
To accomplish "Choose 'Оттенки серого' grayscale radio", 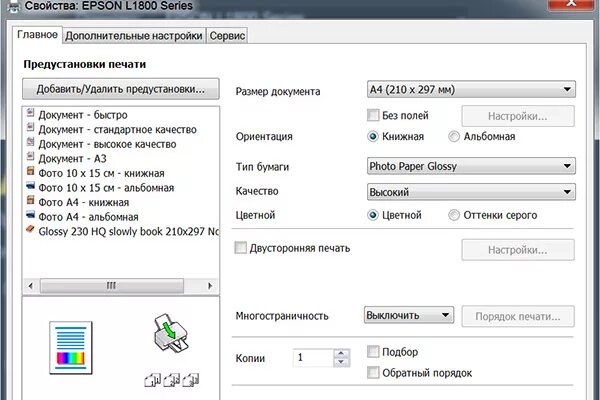I will (x=454, y=215).
